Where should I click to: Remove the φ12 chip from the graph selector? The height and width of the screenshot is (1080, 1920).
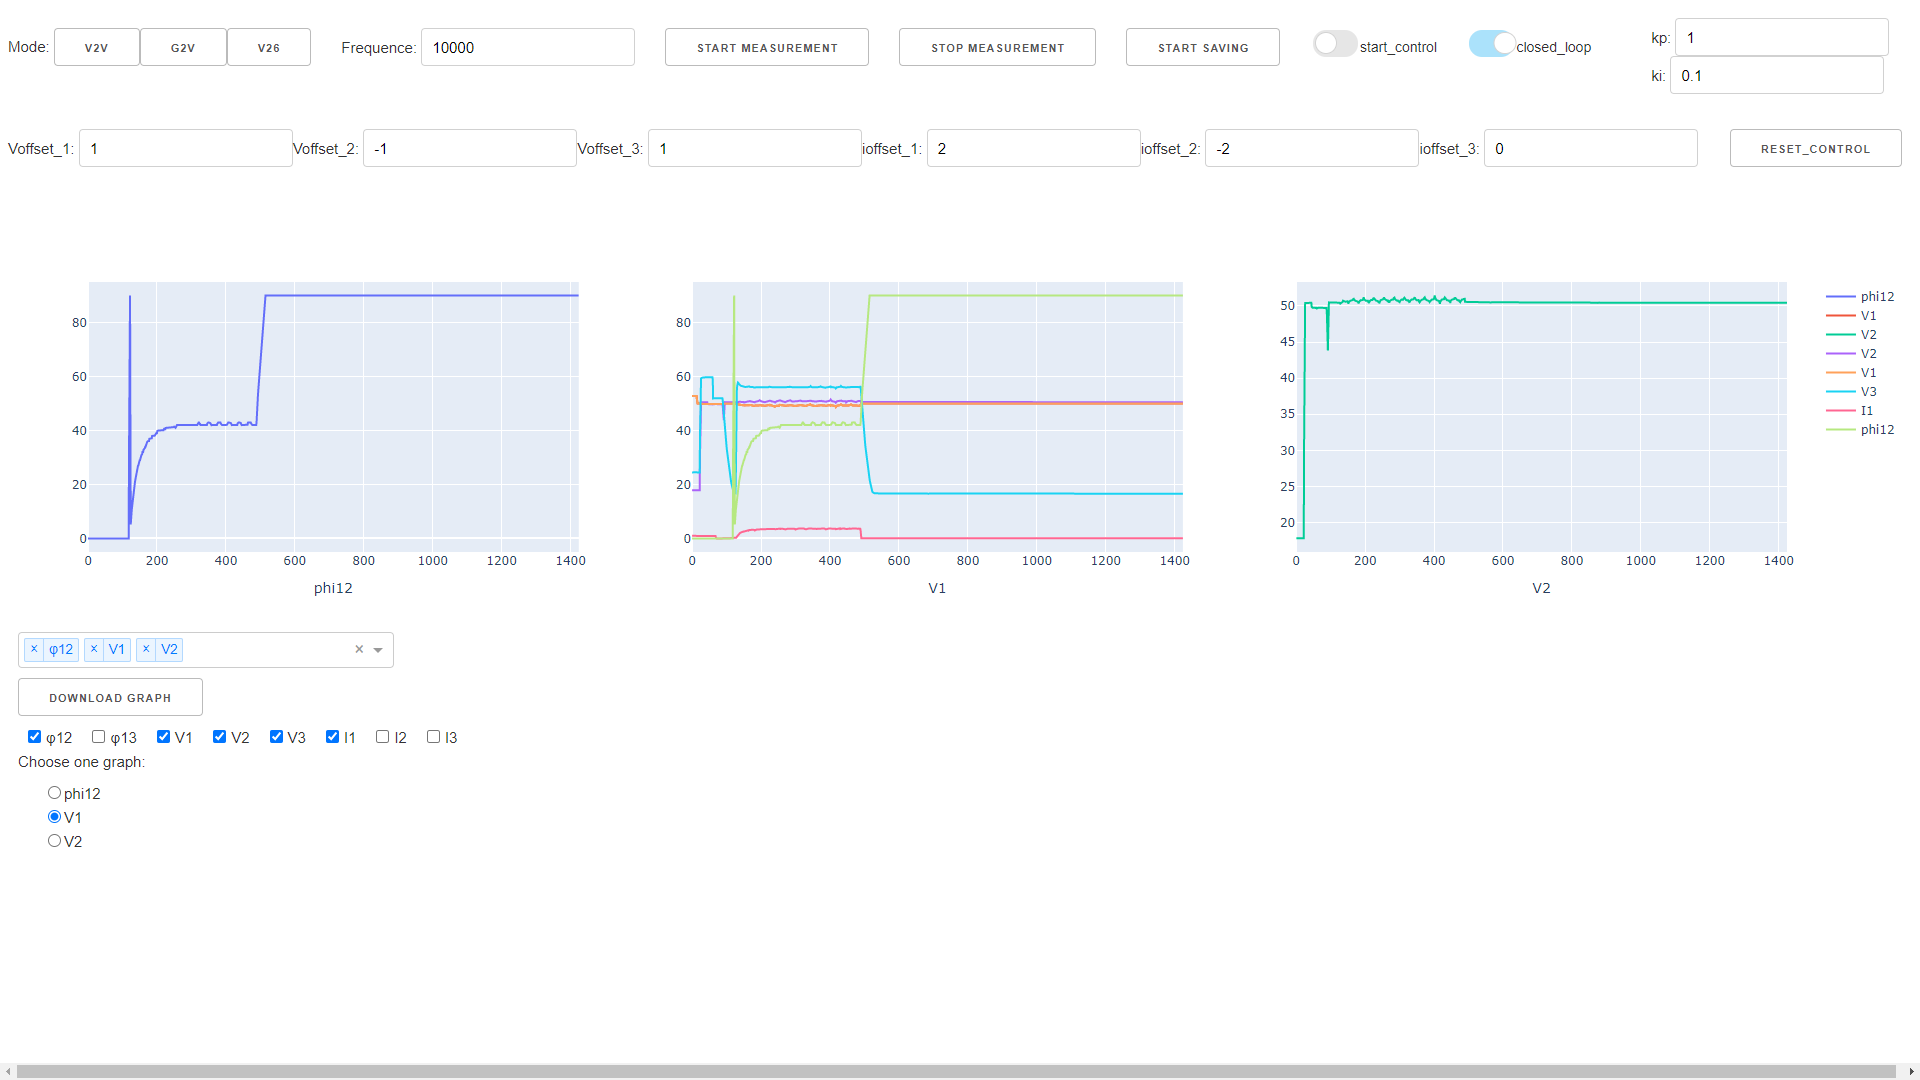(x=34, y=649)
